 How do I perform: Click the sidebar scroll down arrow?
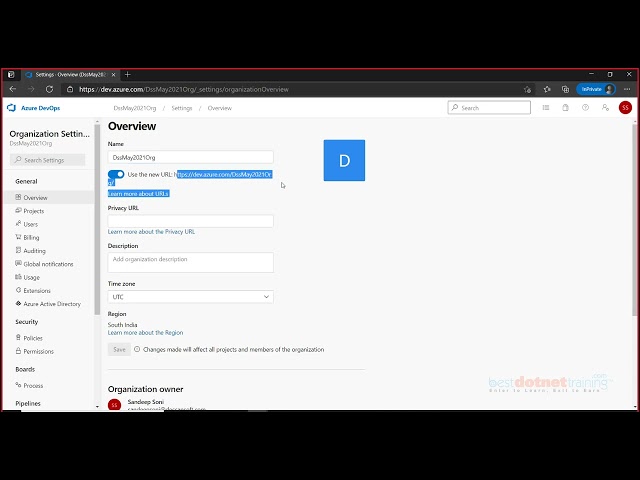coord(97,407)
